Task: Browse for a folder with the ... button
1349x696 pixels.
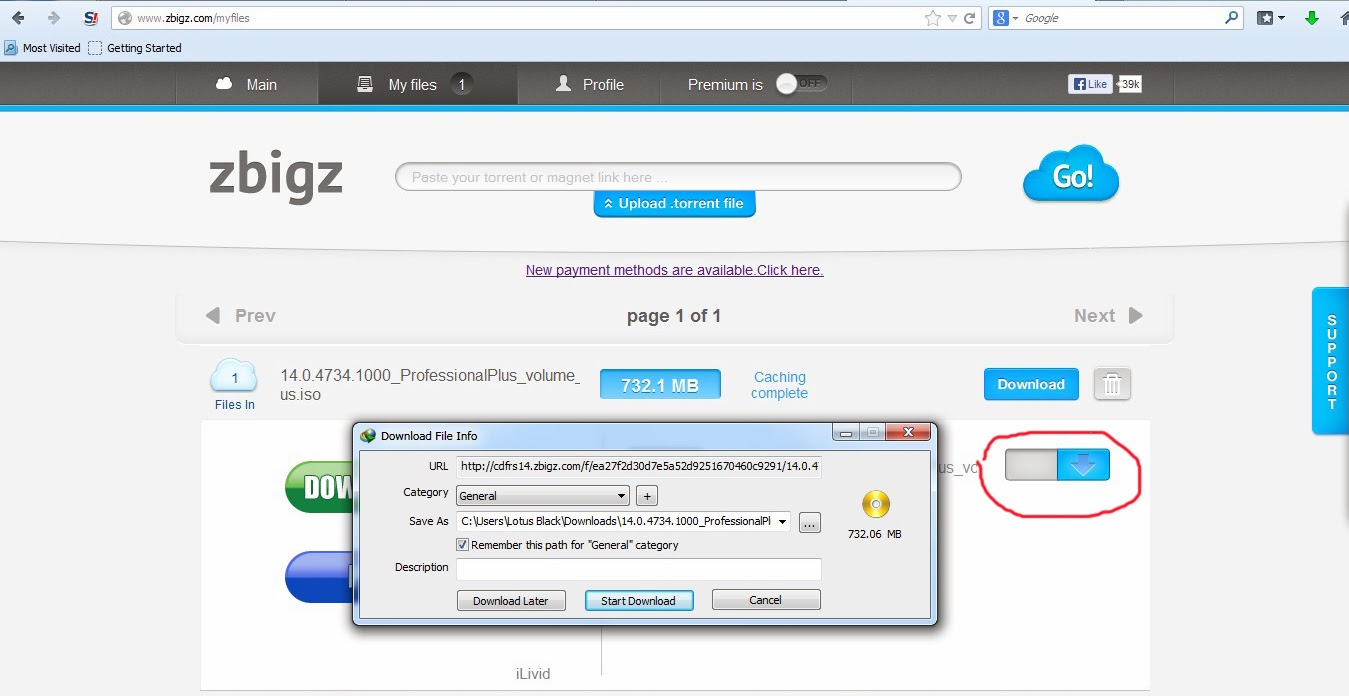Action: 810,522
